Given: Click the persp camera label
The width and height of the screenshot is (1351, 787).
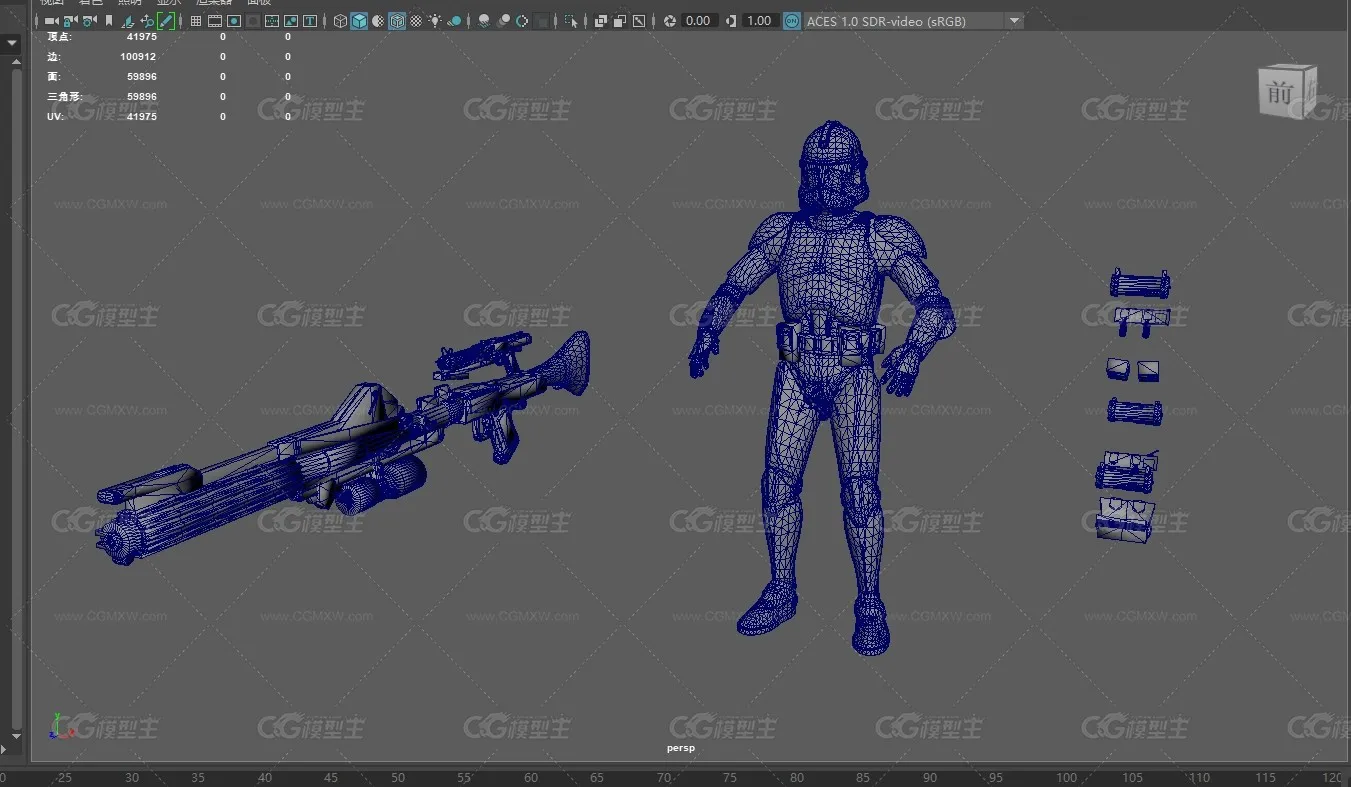Looking at the screenshot, I should point(681,747).
